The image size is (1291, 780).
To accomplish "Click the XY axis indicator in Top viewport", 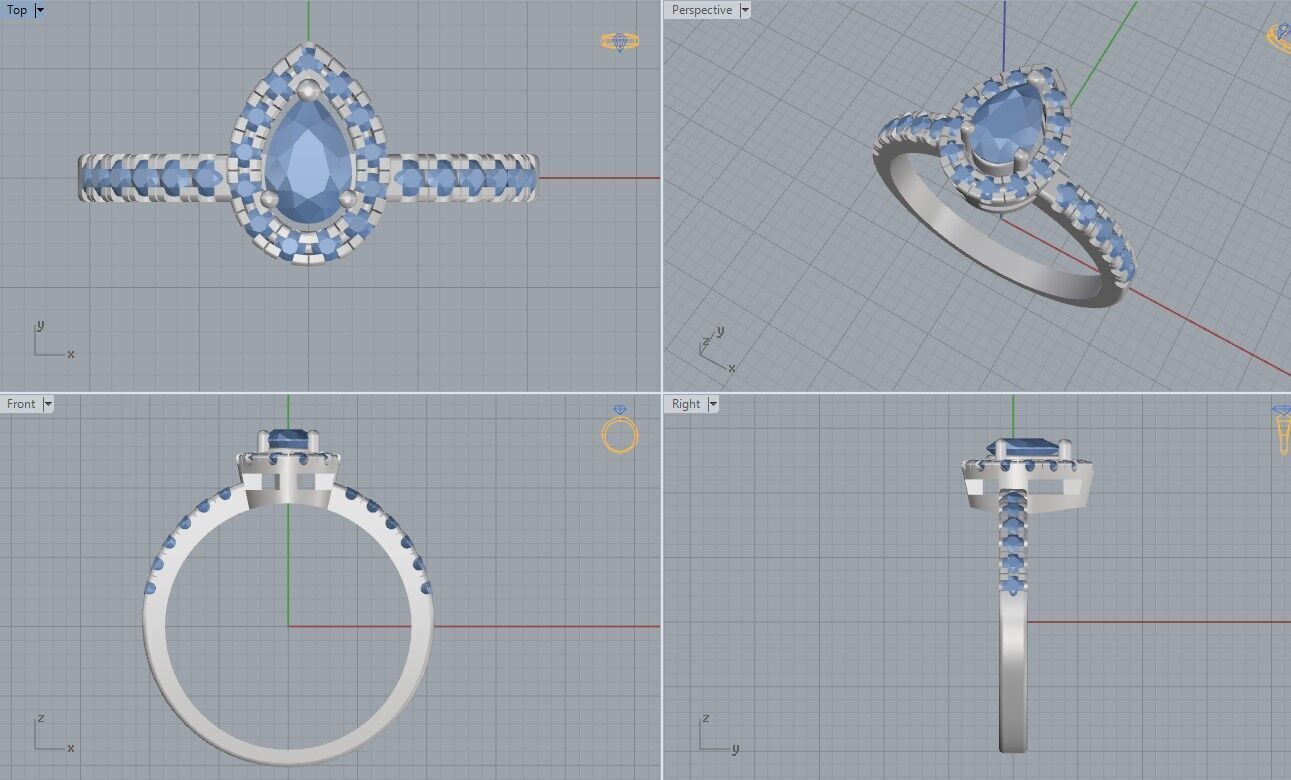I will (53, 340).
